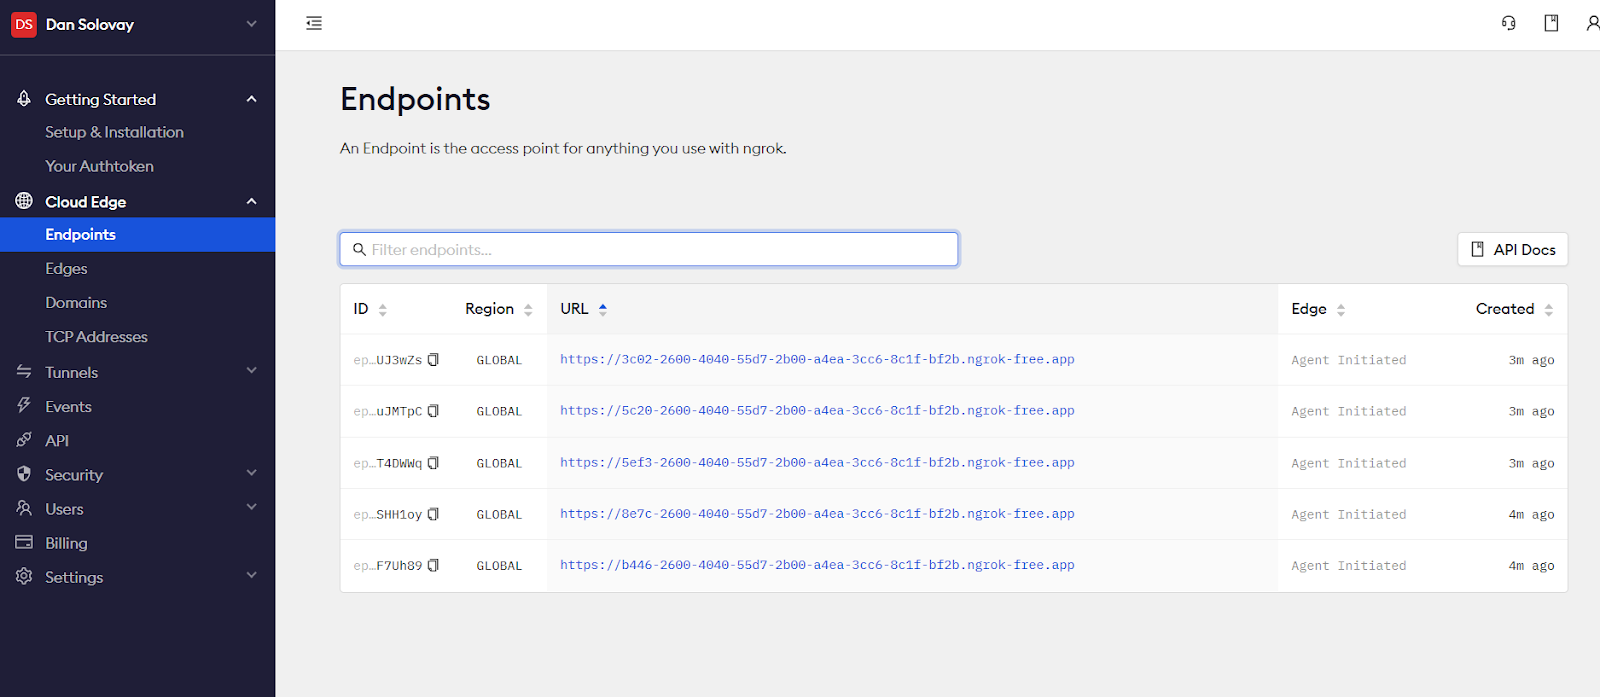Screen dimensions: 1600x697
Task: Collapse the sidebar using the menu toggle icon
Action: [x=314, y=23]
